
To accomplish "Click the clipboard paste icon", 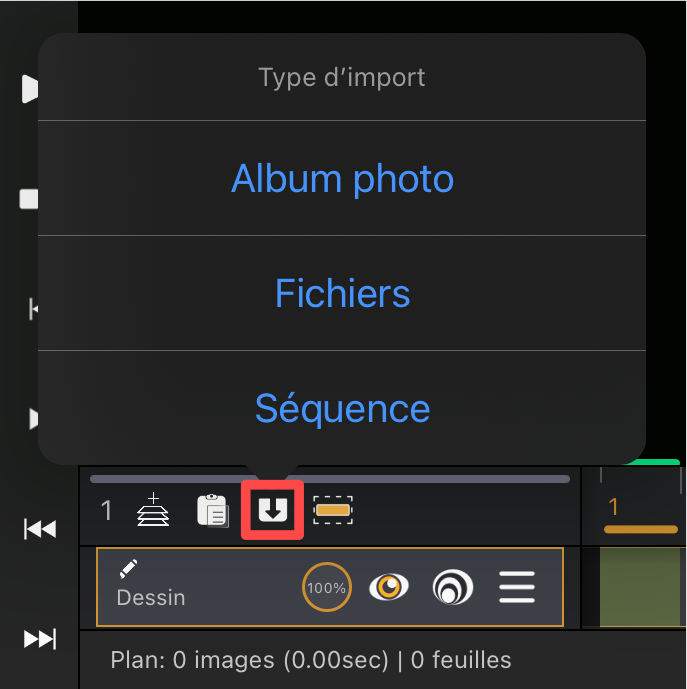I will point(213,510).
